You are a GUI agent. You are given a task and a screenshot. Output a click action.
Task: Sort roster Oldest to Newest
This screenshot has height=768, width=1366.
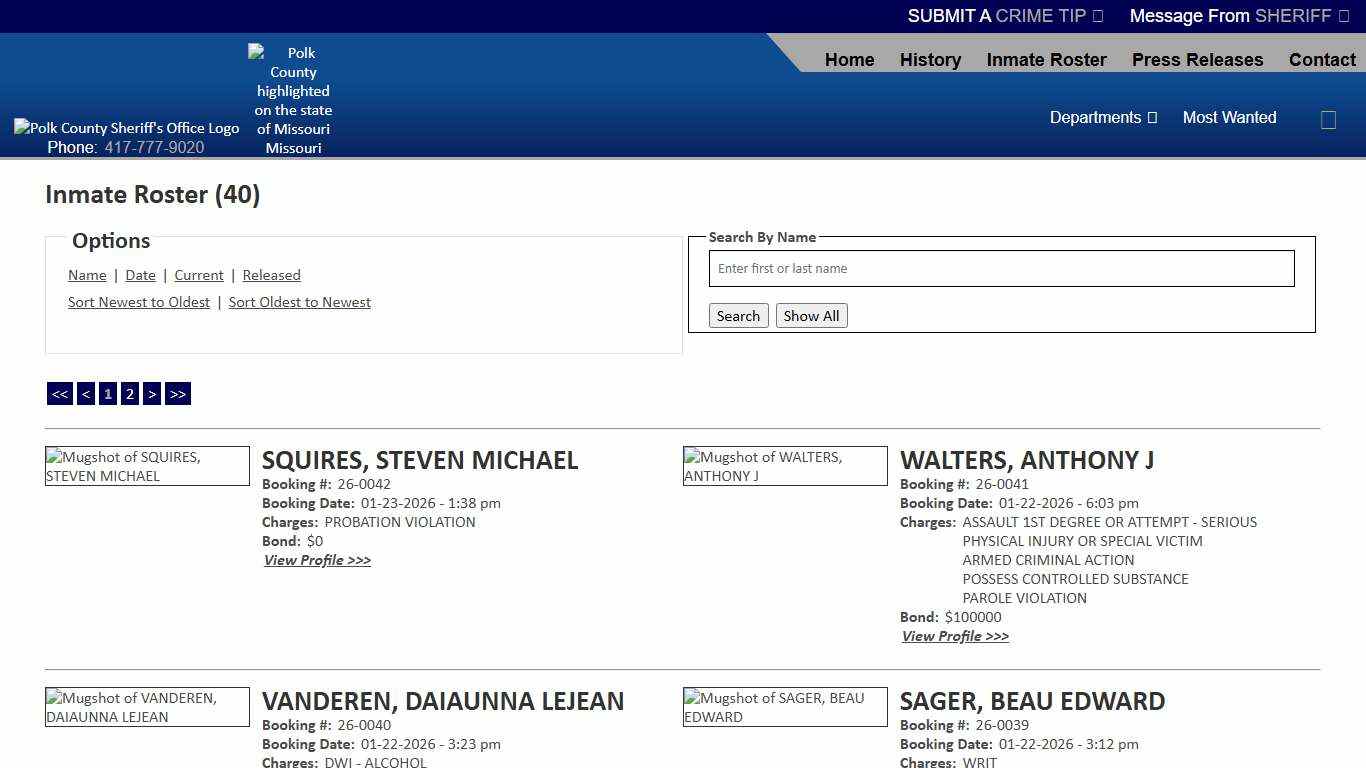pyautogui.click(x=299, y=301)
